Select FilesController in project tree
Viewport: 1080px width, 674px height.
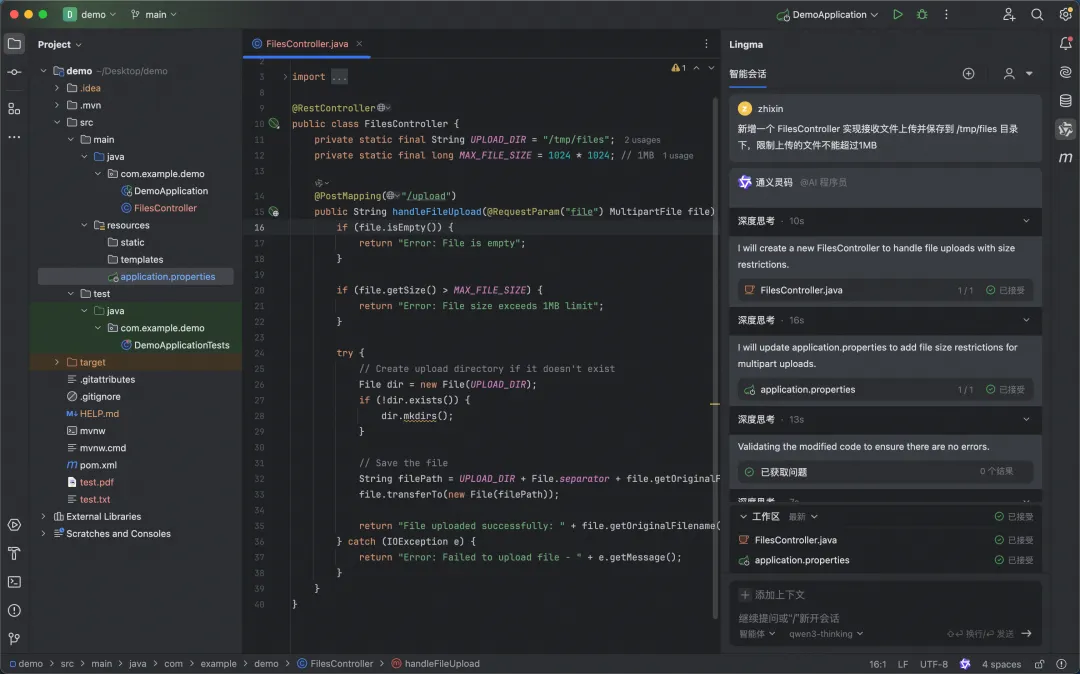(x=165, y=208)
